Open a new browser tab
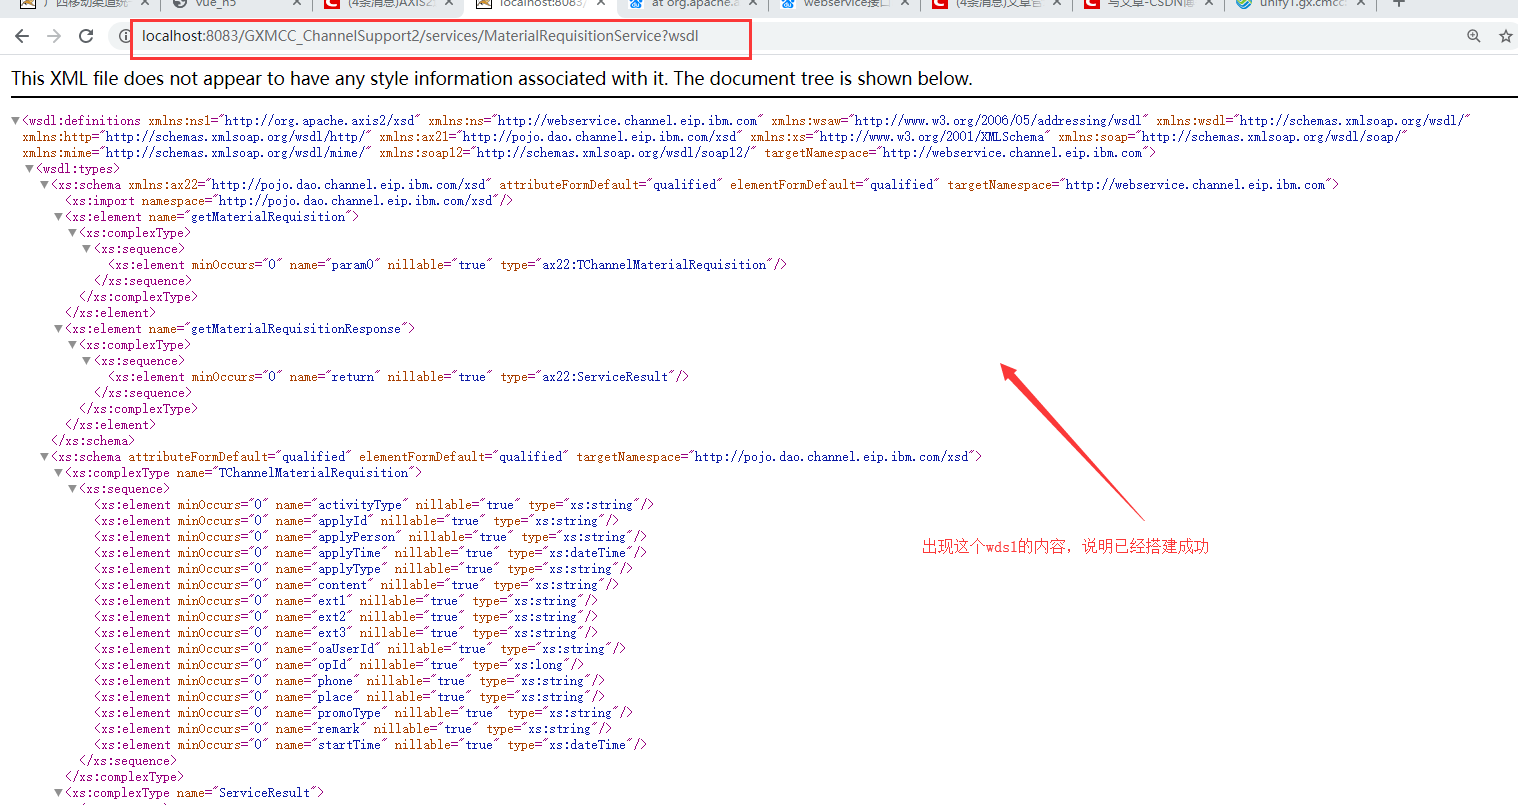This screenshot has width=1518, height=805. (1399, 3)
